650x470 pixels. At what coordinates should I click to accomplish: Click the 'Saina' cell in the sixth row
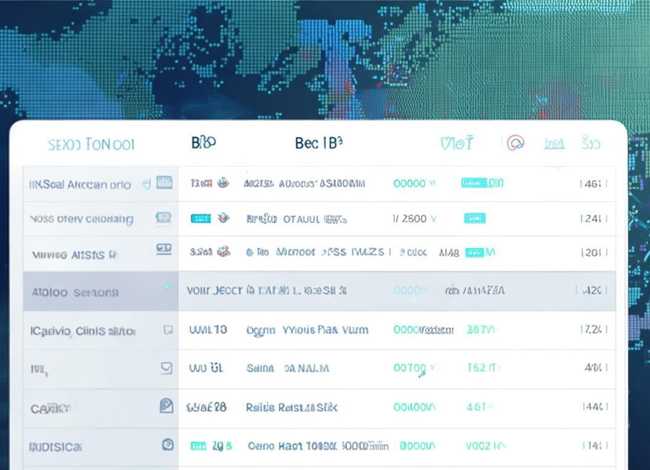[260, 368]
